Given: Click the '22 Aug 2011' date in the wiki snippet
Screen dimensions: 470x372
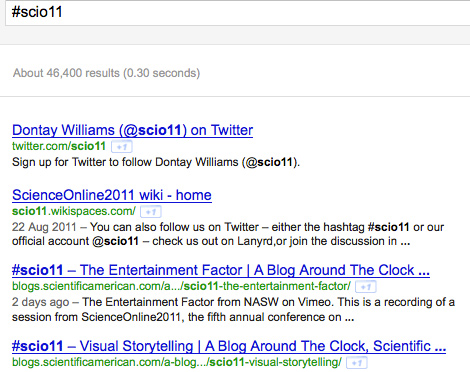Looking at the screenshot, I should 44,227.
